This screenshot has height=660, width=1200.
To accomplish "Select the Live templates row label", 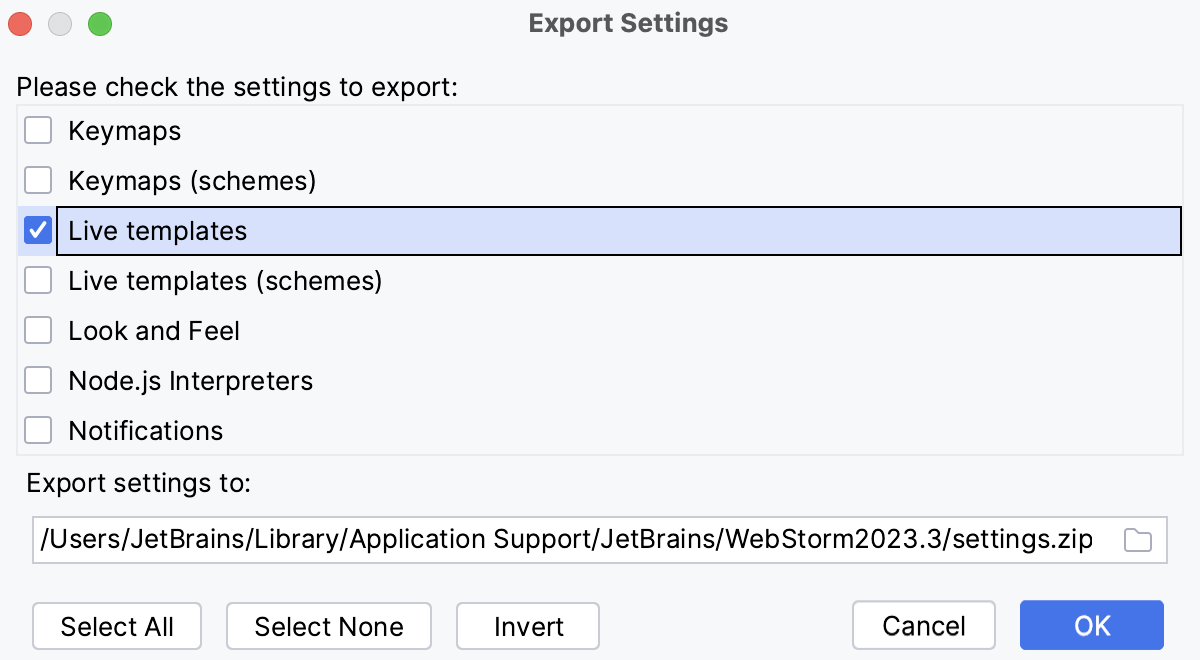I will (x=156, y=230).
